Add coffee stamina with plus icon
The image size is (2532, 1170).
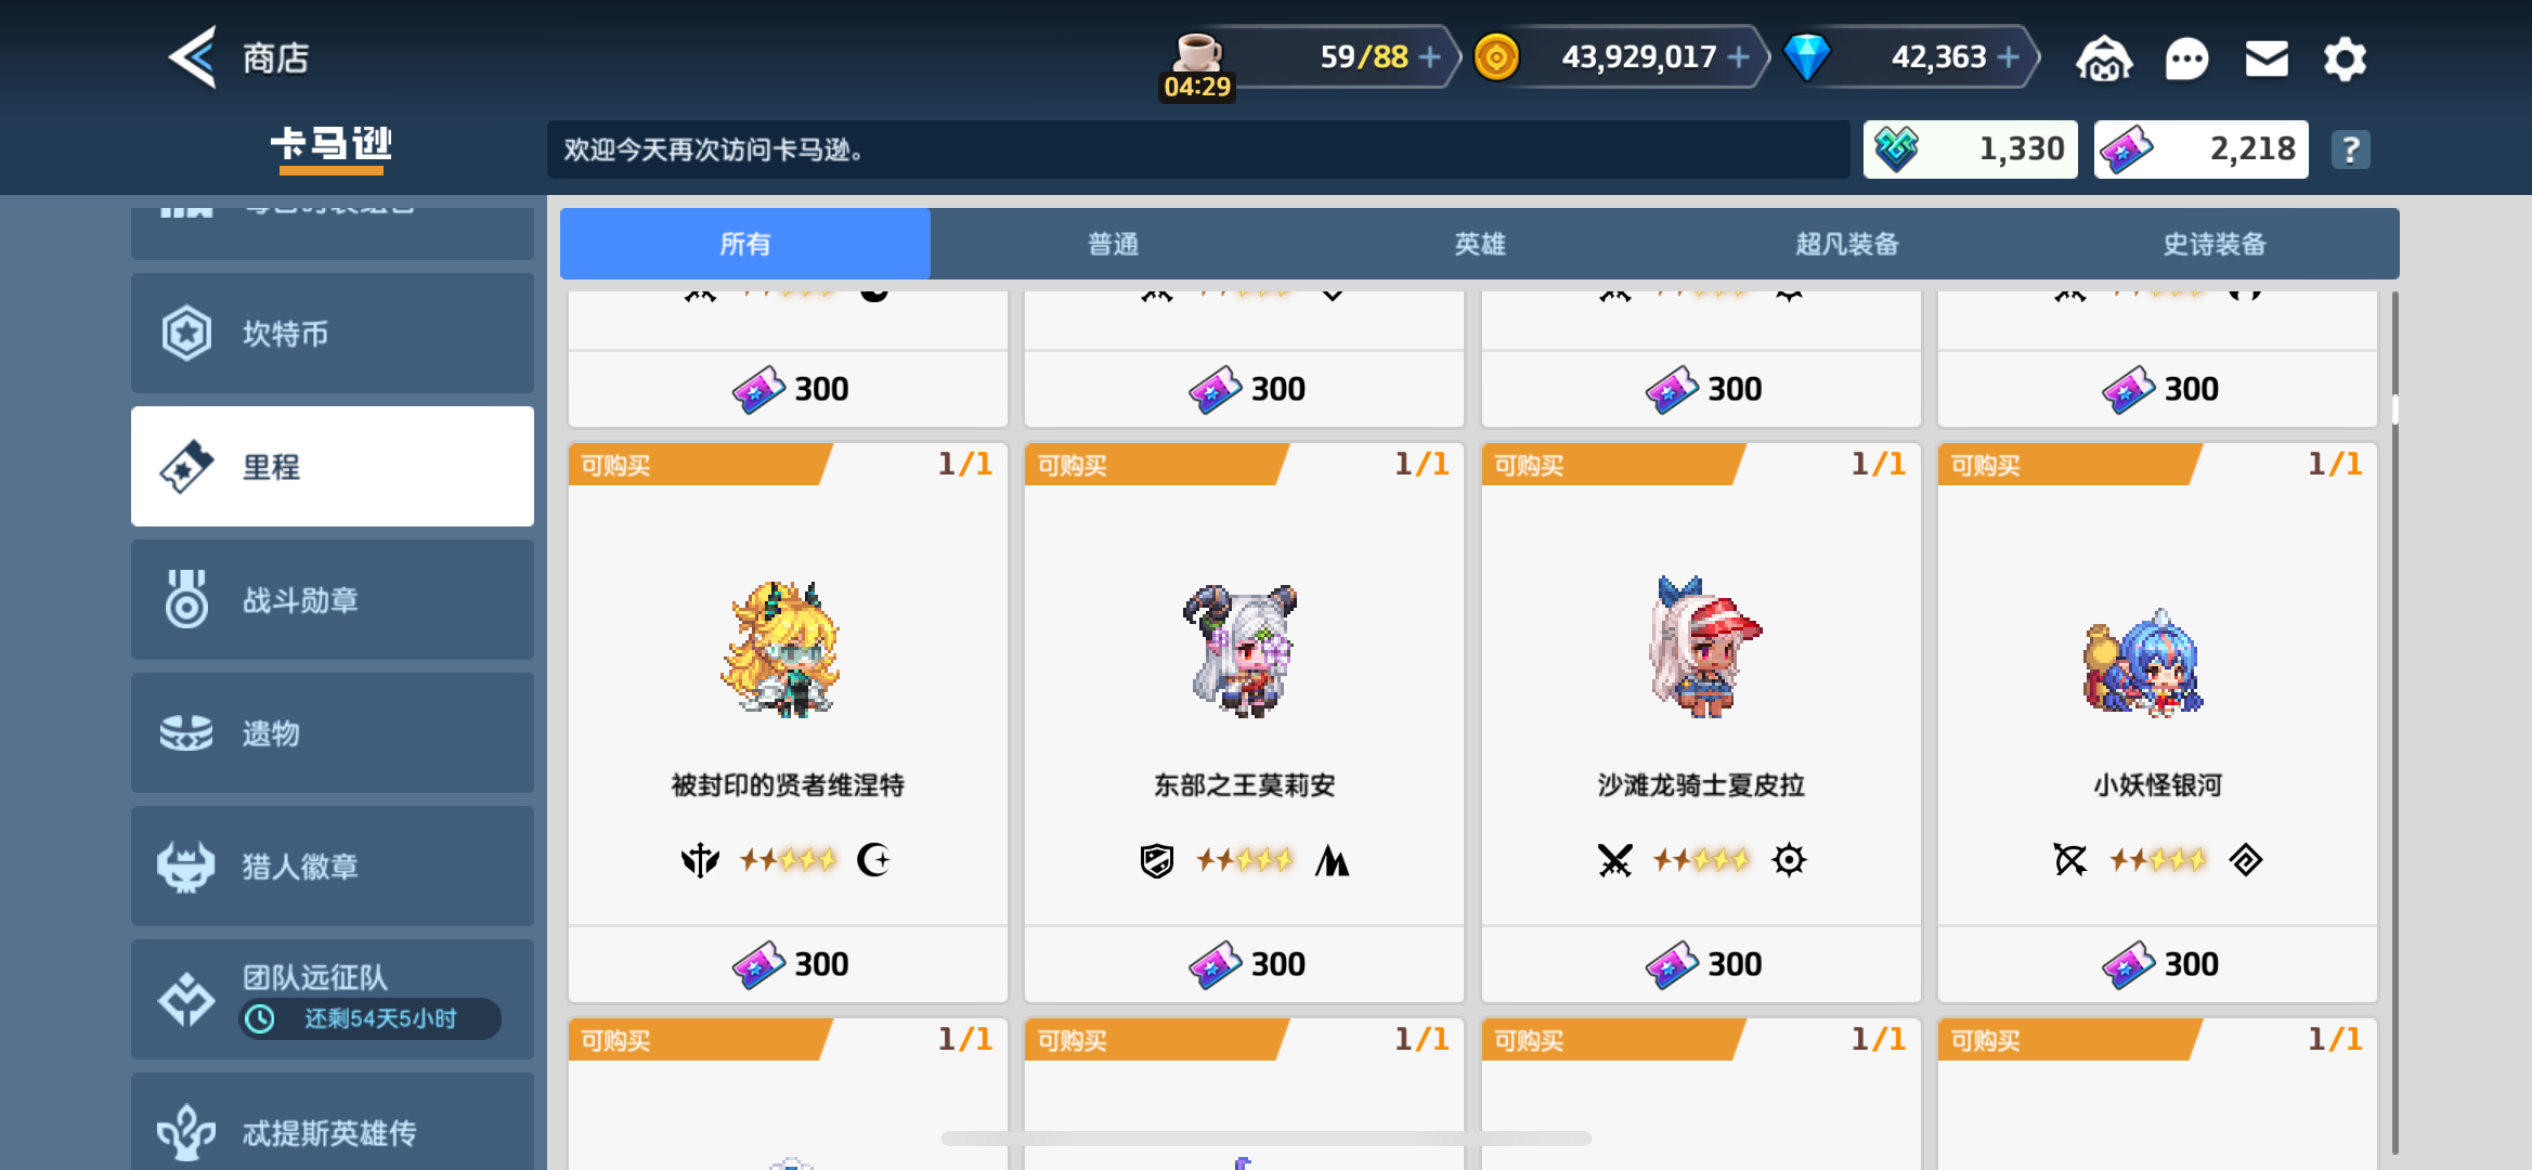point(1430,57)
